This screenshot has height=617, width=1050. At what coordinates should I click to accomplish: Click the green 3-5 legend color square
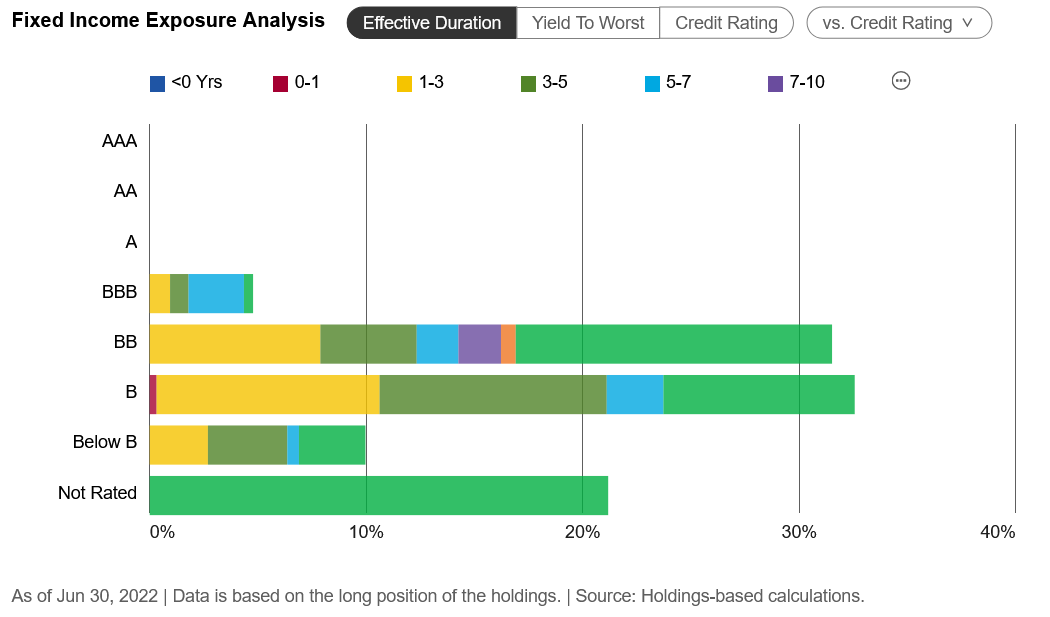528,84
